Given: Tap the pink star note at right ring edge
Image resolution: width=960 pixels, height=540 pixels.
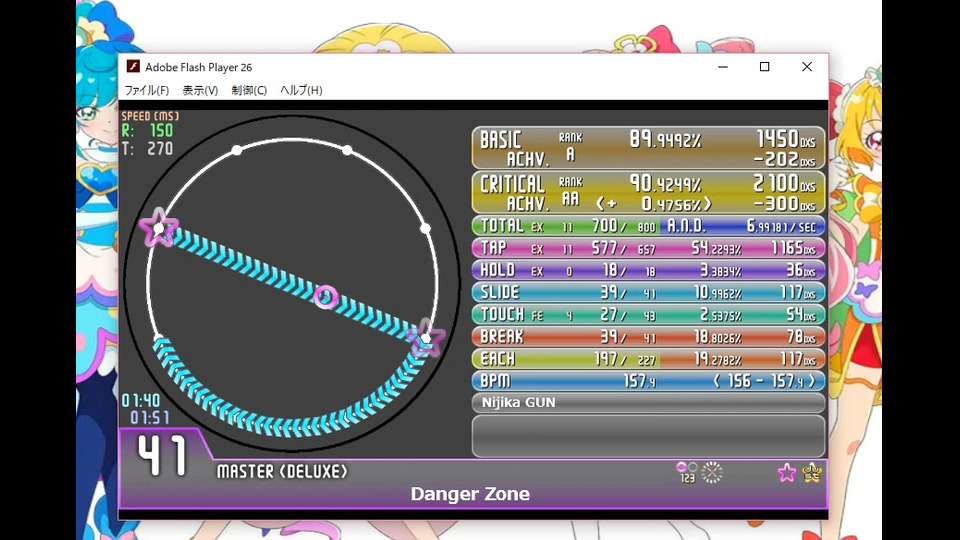Looking at the screenshot, I should (x=426, y=338).
